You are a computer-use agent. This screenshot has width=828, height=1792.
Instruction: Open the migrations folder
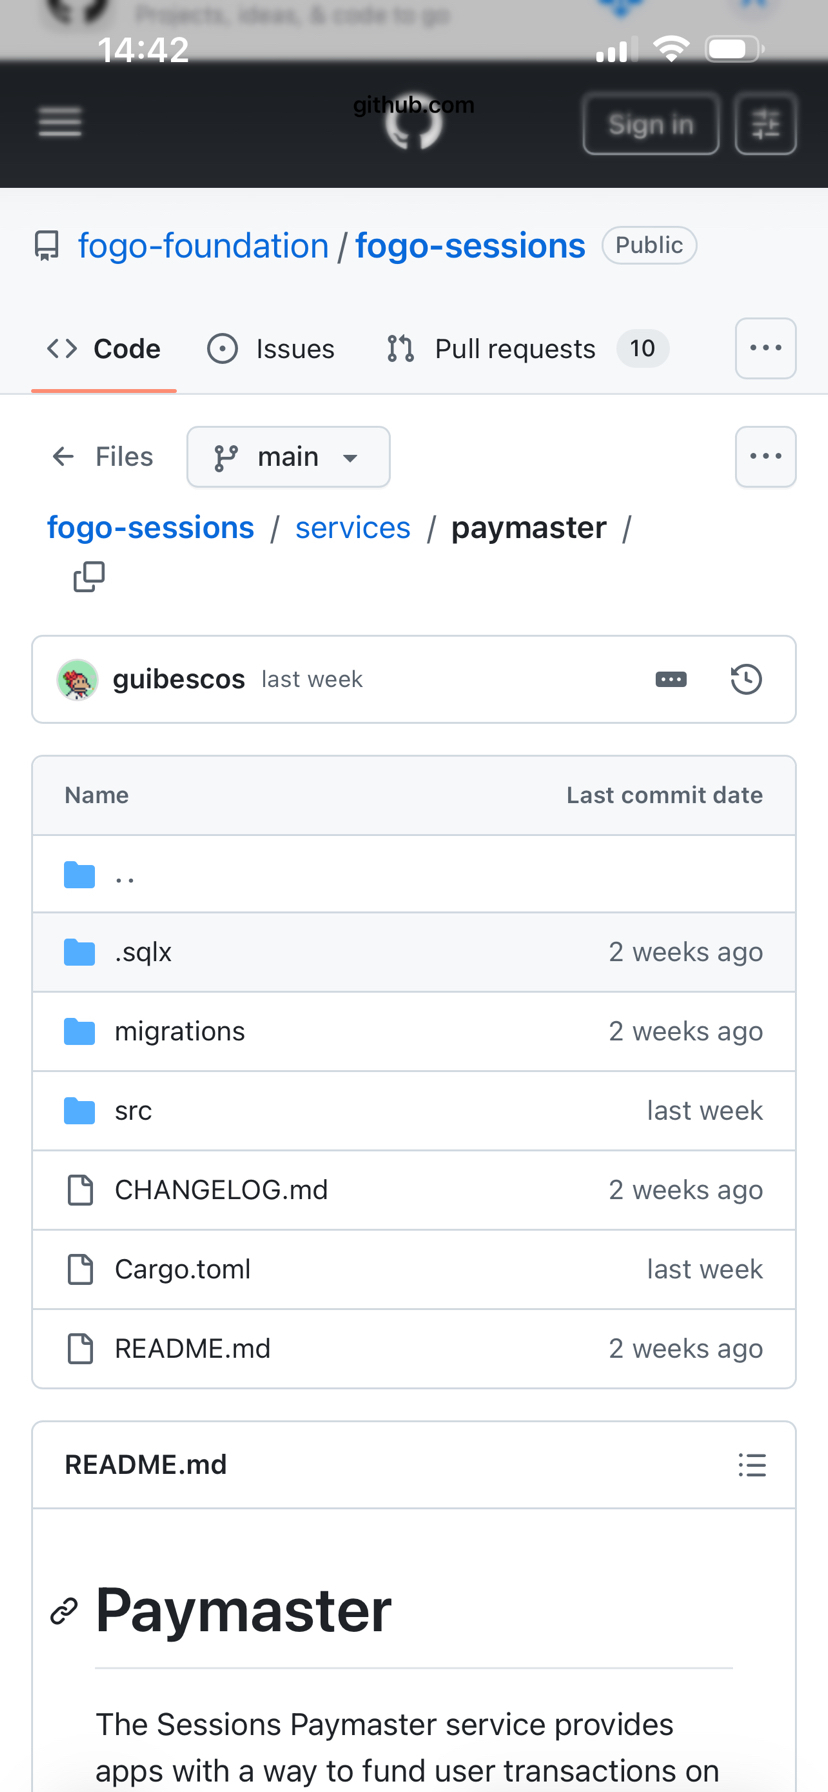180,1031
